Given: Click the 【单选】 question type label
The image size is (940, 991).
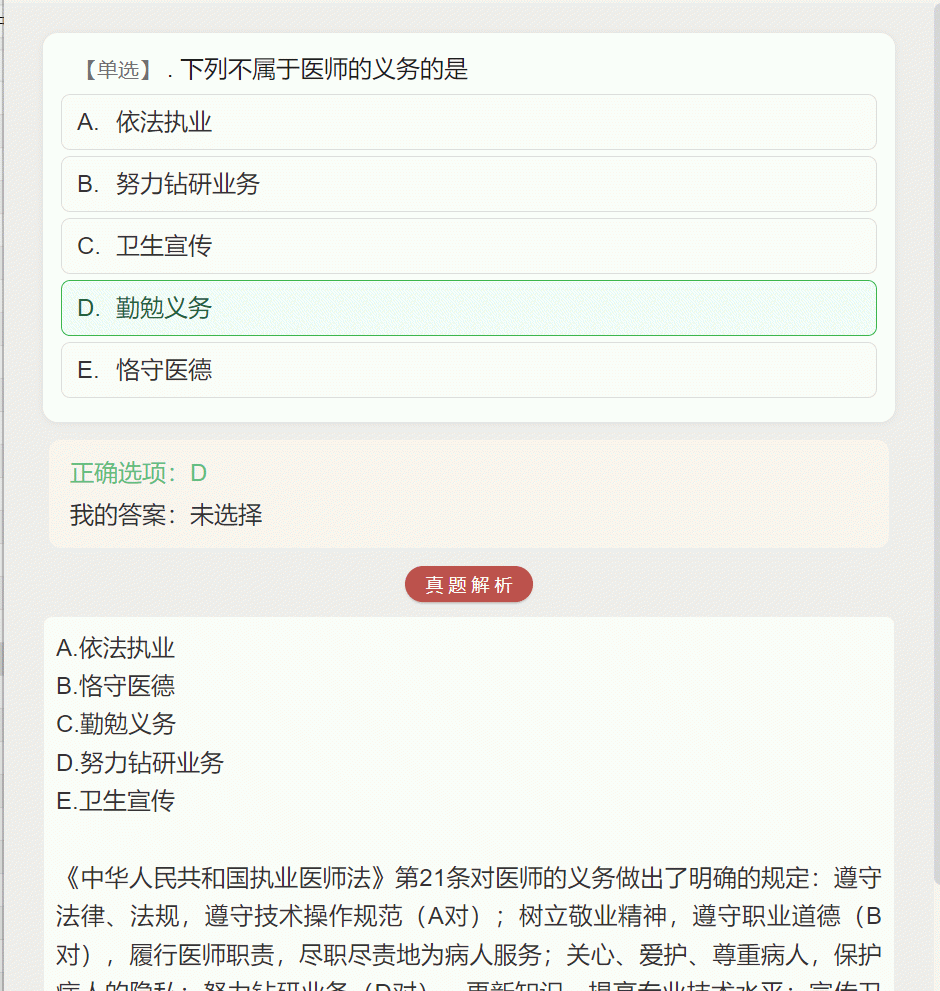Looking at the screenshot, I should click(119, 70).
